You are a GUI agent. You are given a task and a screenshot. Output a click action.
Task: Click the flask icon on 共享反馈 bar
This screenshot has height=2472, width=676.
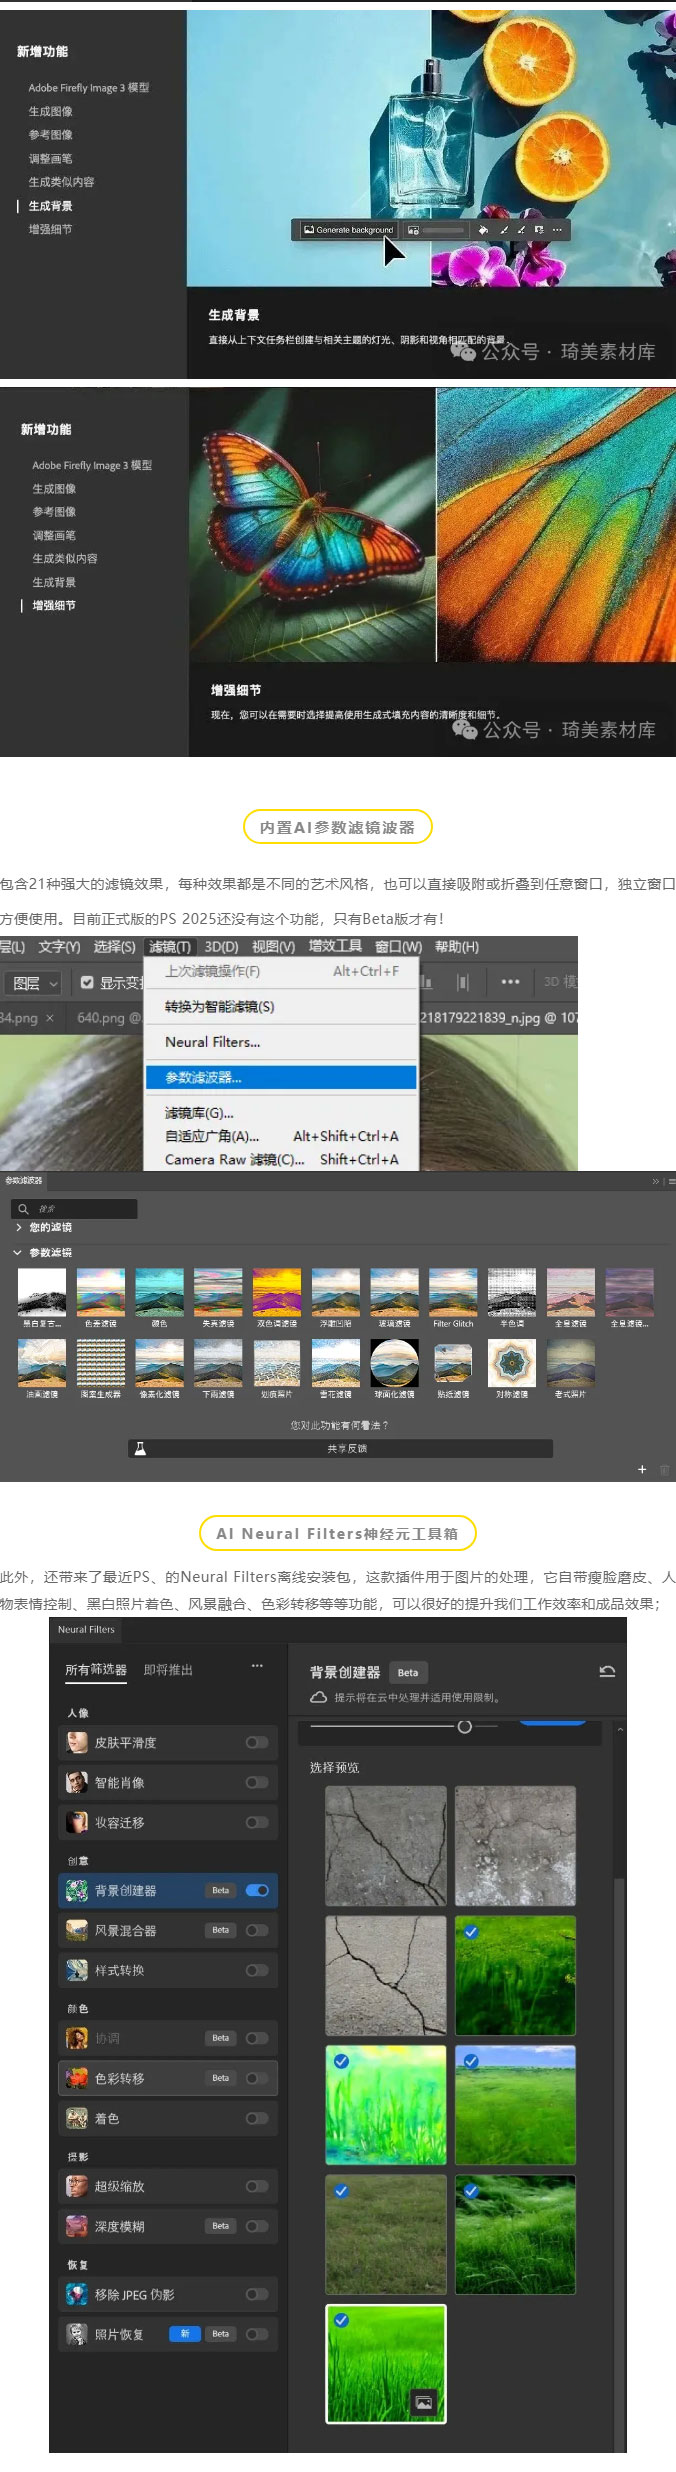point(140,1448)
